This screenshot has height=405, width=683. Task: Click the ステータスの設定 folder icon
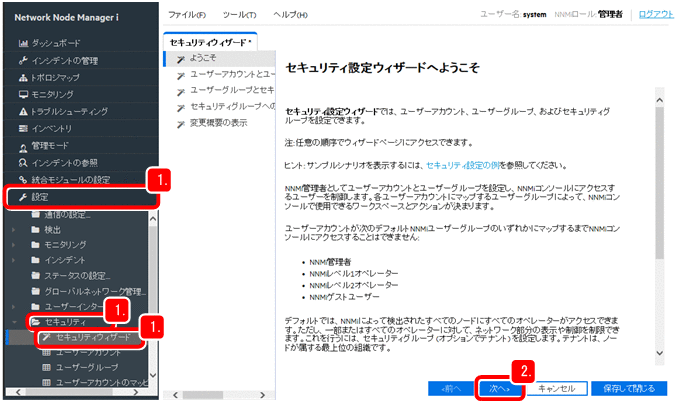pos(36,275)
